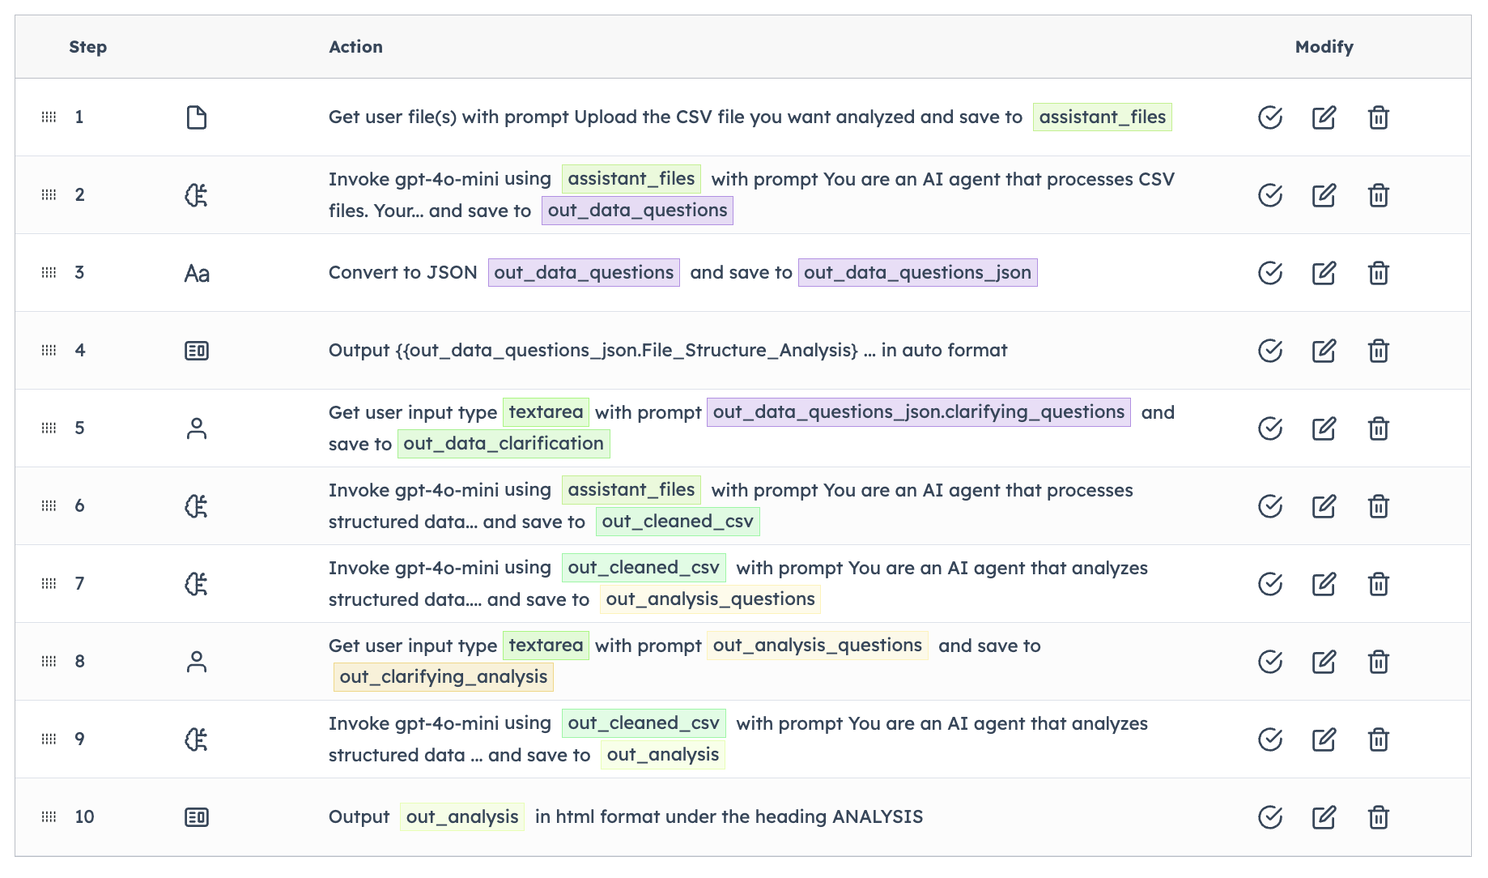This screenshot has height=878, width=1488.
Task: Toggle the checkmark circle for step 1
Action: [1270, 117]
